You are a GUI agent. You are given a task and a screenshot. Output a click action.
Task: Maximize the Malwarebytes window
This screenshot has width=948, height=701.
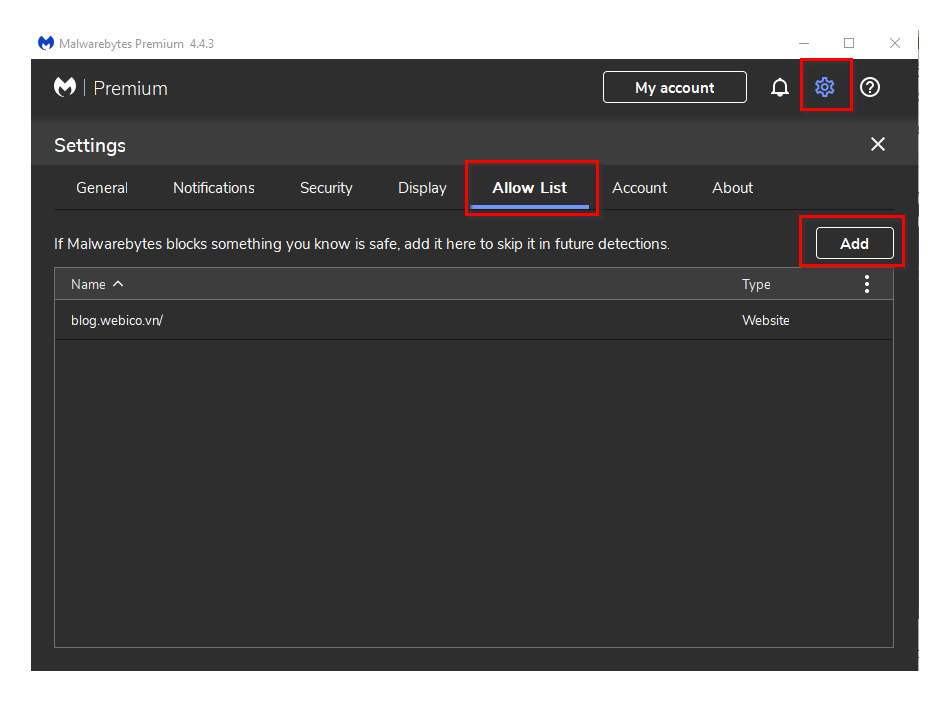(849, 43)
